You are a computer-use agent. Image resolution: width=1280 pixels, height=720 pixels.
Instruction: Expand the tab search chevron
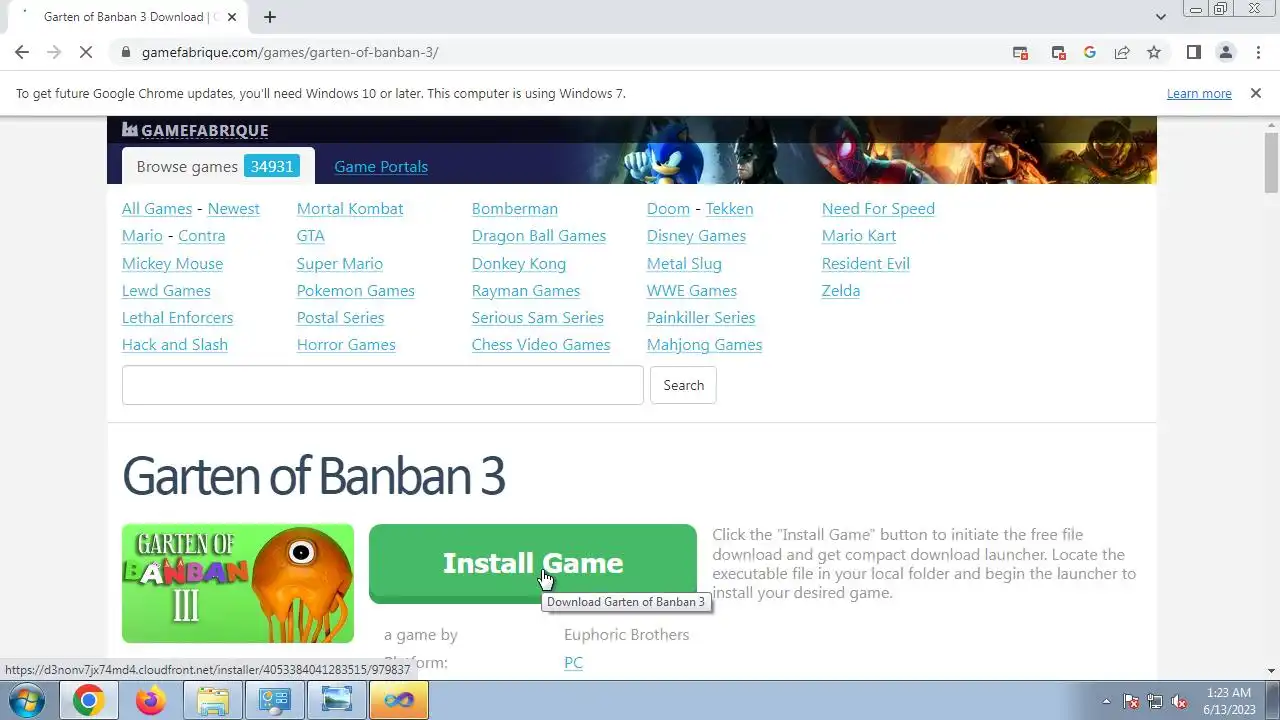pos(1160,17)
